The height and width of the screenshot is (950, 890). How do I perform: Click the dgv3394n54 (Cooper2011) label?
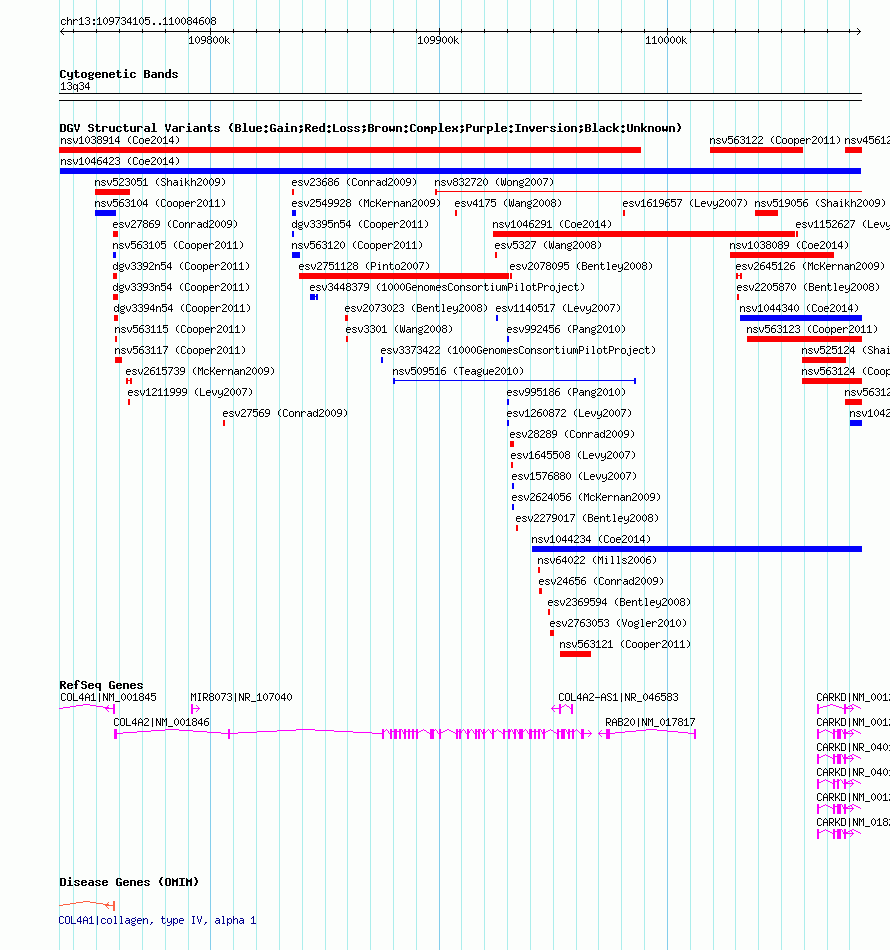(182, 308)
